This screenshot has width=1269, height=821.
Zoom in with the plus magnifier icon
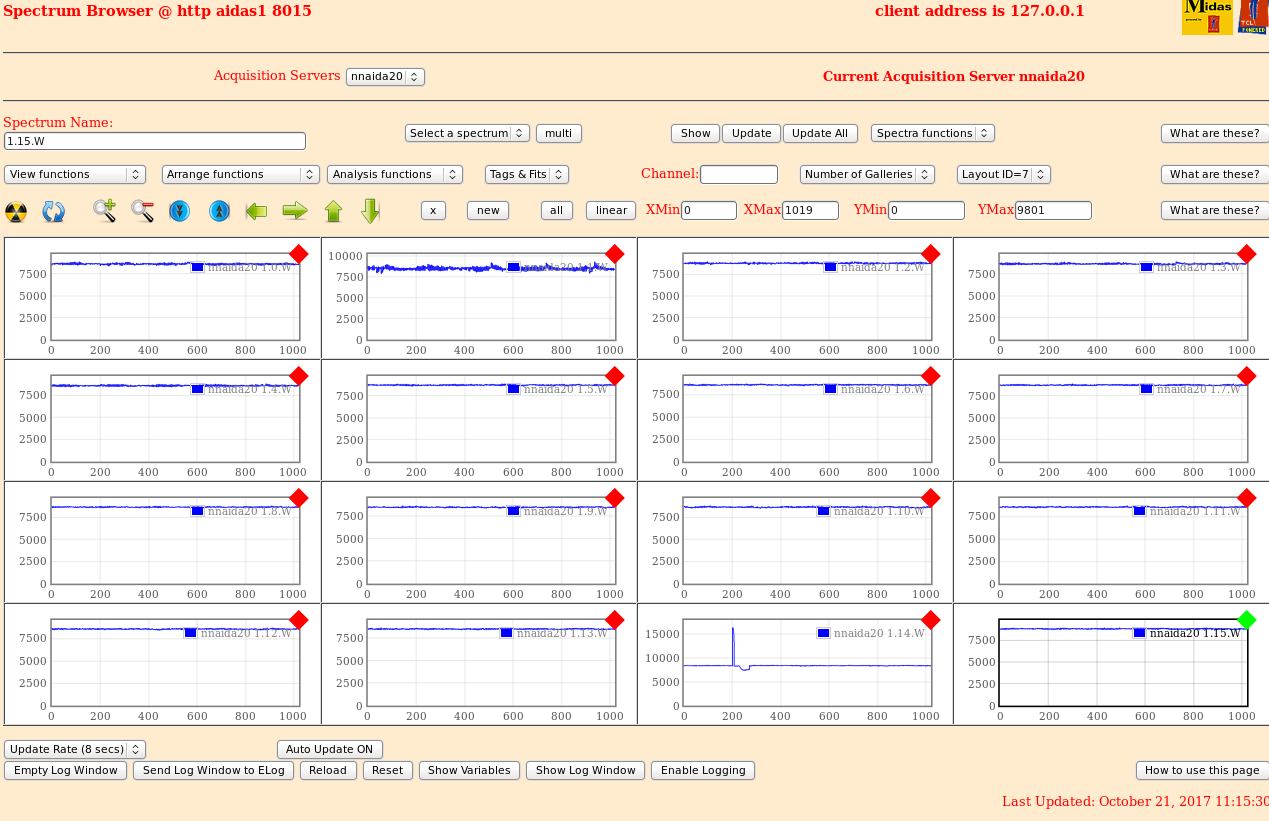coord(105,211)
